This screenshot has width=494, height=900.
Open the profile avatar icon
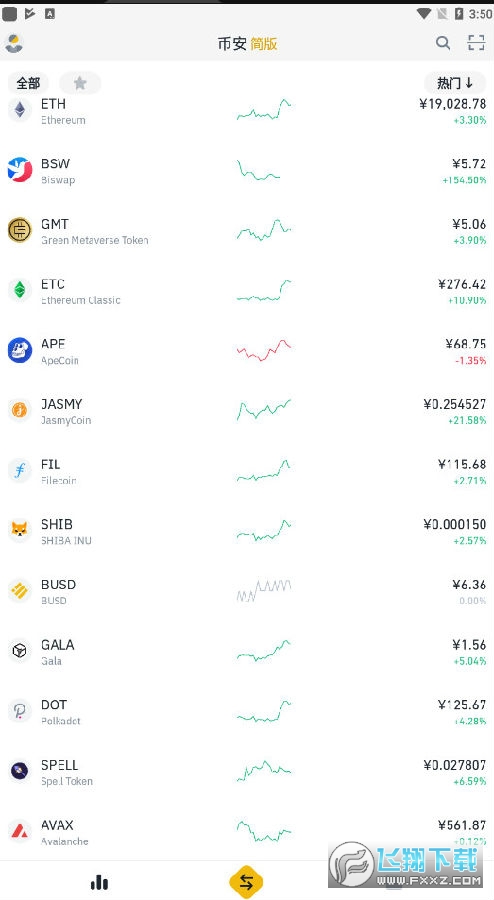pos(14,44)
